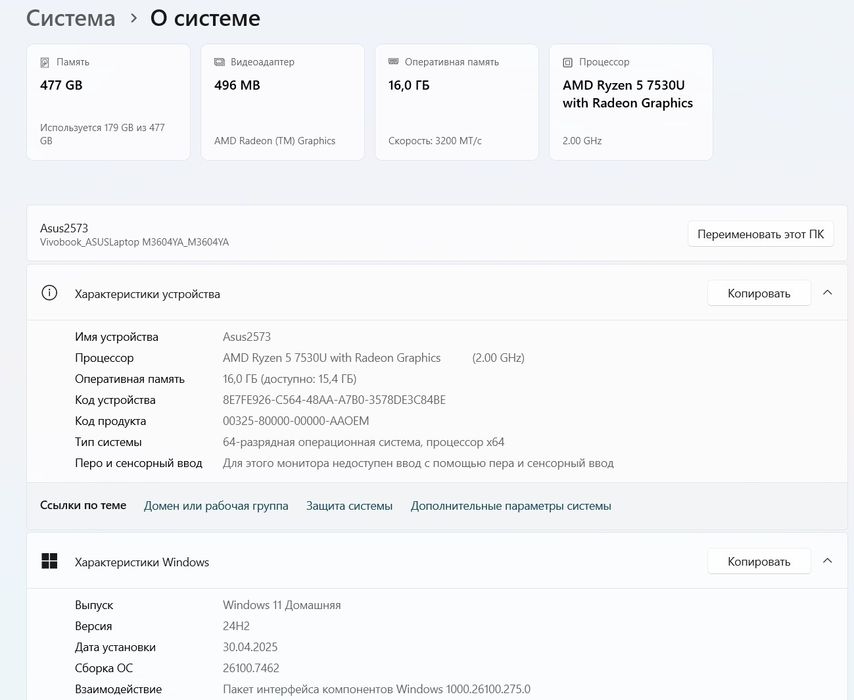Click the storage icon in Память card
Screen dimensions: 854x700
pyautogui.click(x=44, y=62)
